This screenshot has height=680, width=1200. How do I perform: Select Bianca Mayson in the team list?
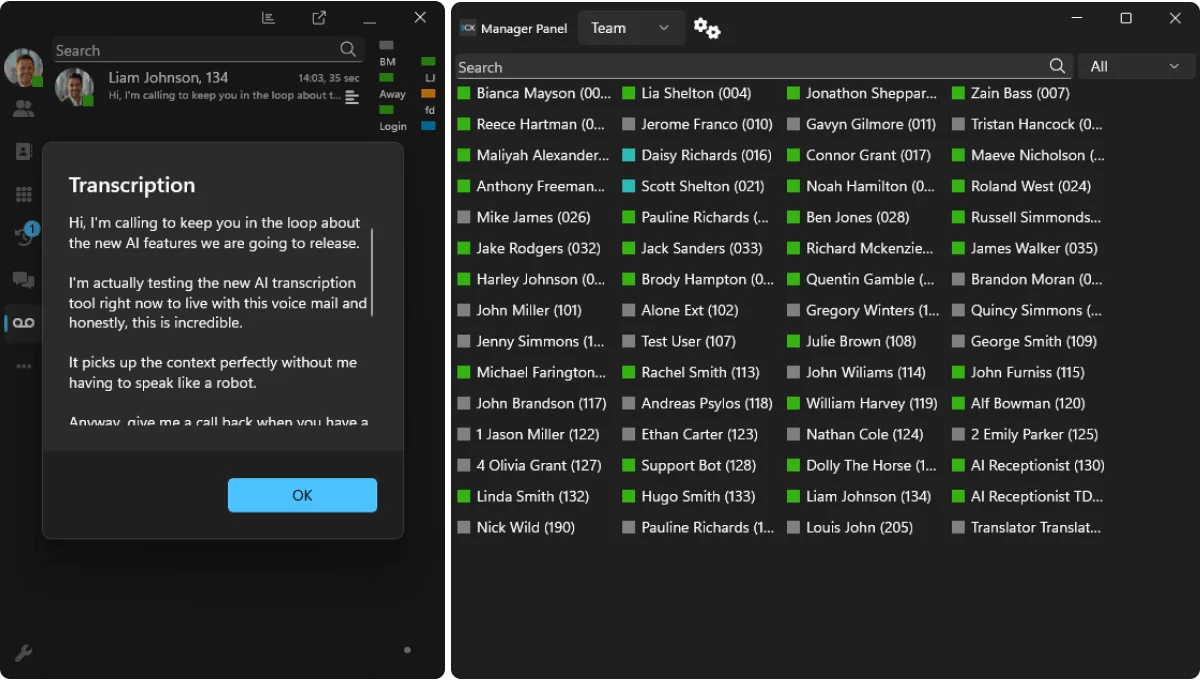coord(533,93)
